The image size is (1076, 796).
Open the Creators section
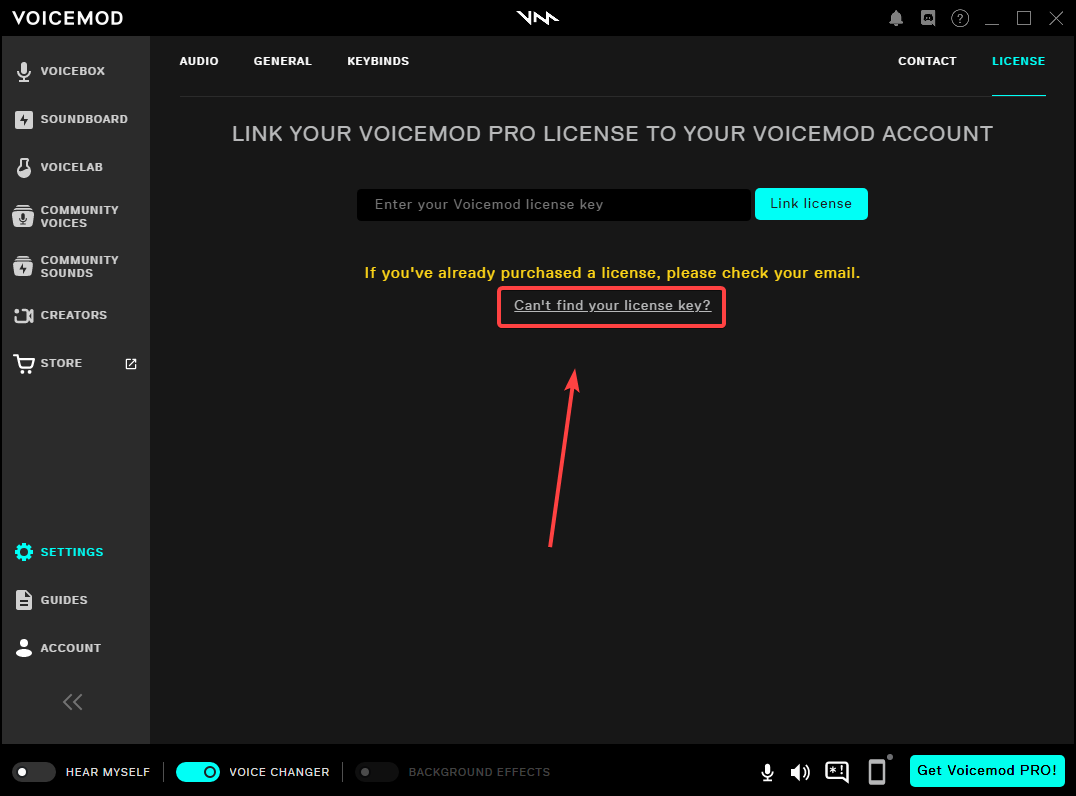point(60,315)
